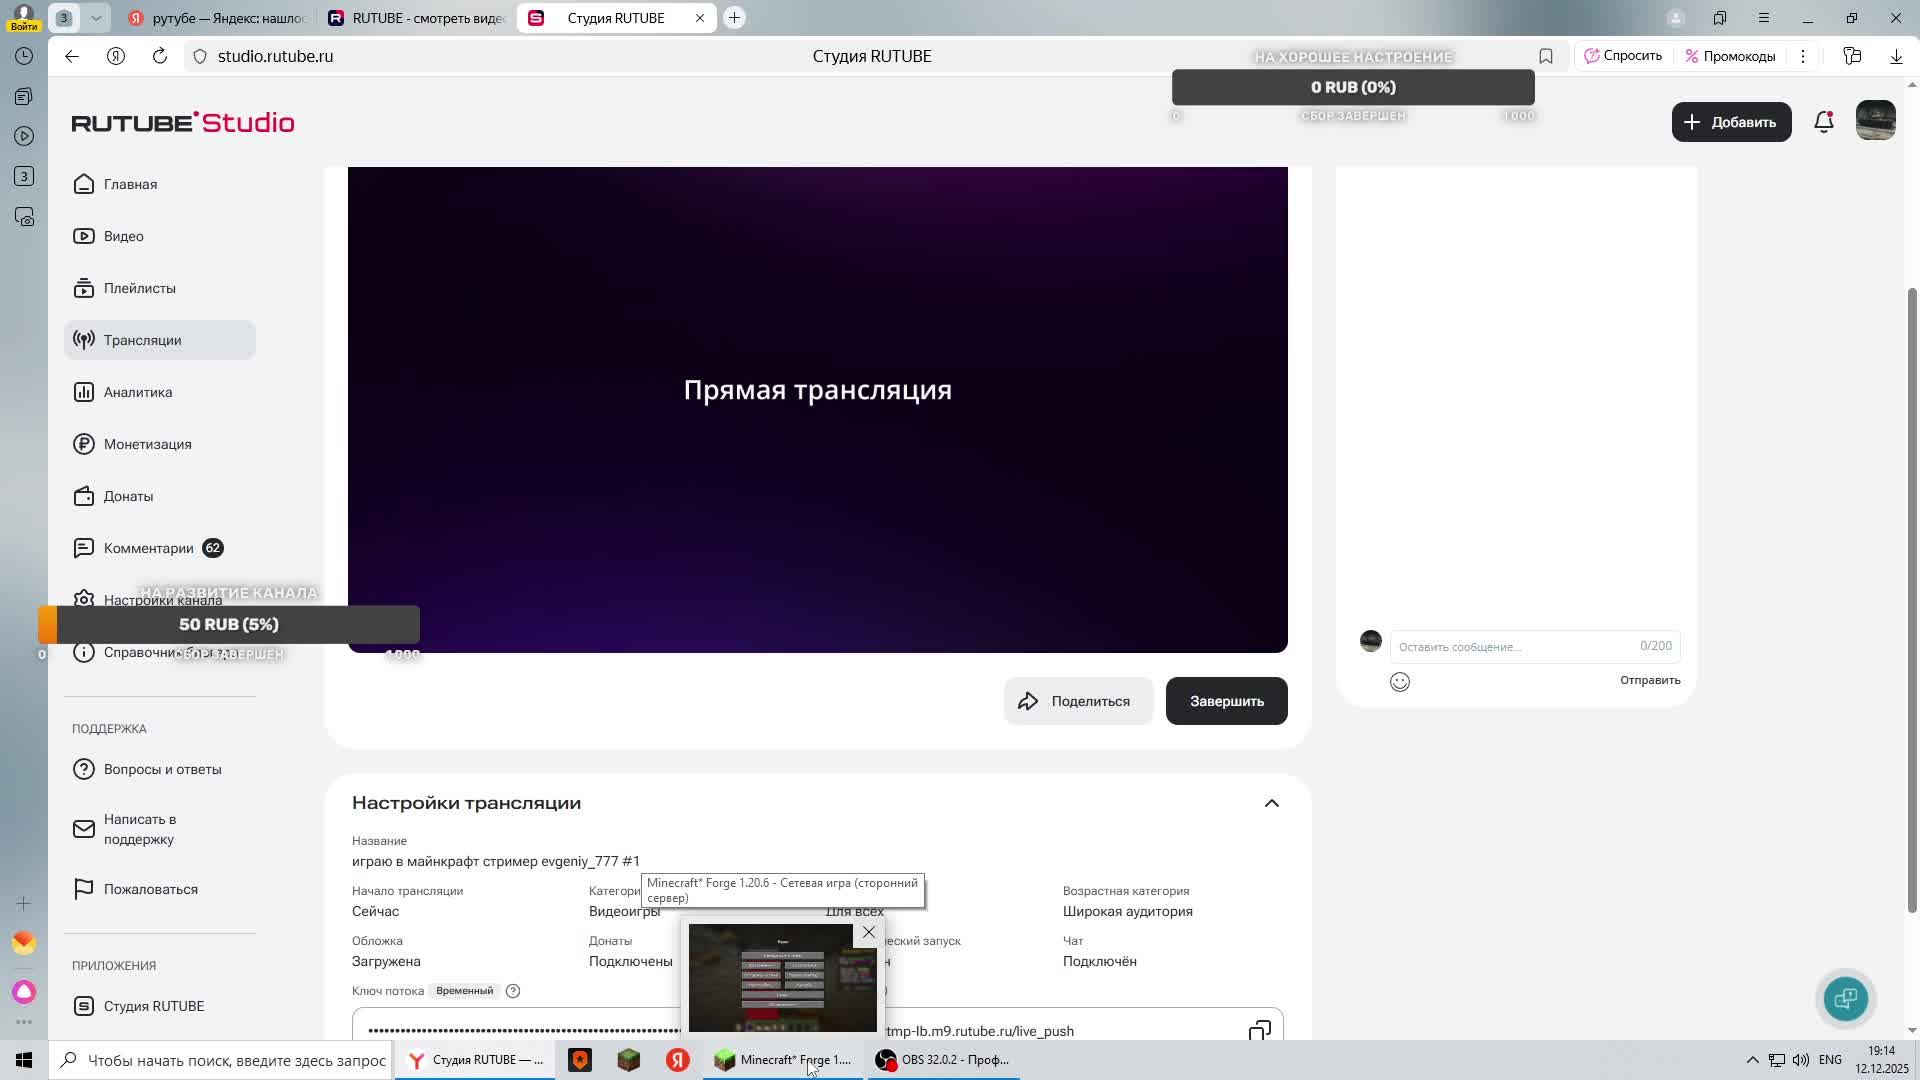Collapse the Настройки трансляции section
1920x1080 pixels.
click(x=1271, y=803)
